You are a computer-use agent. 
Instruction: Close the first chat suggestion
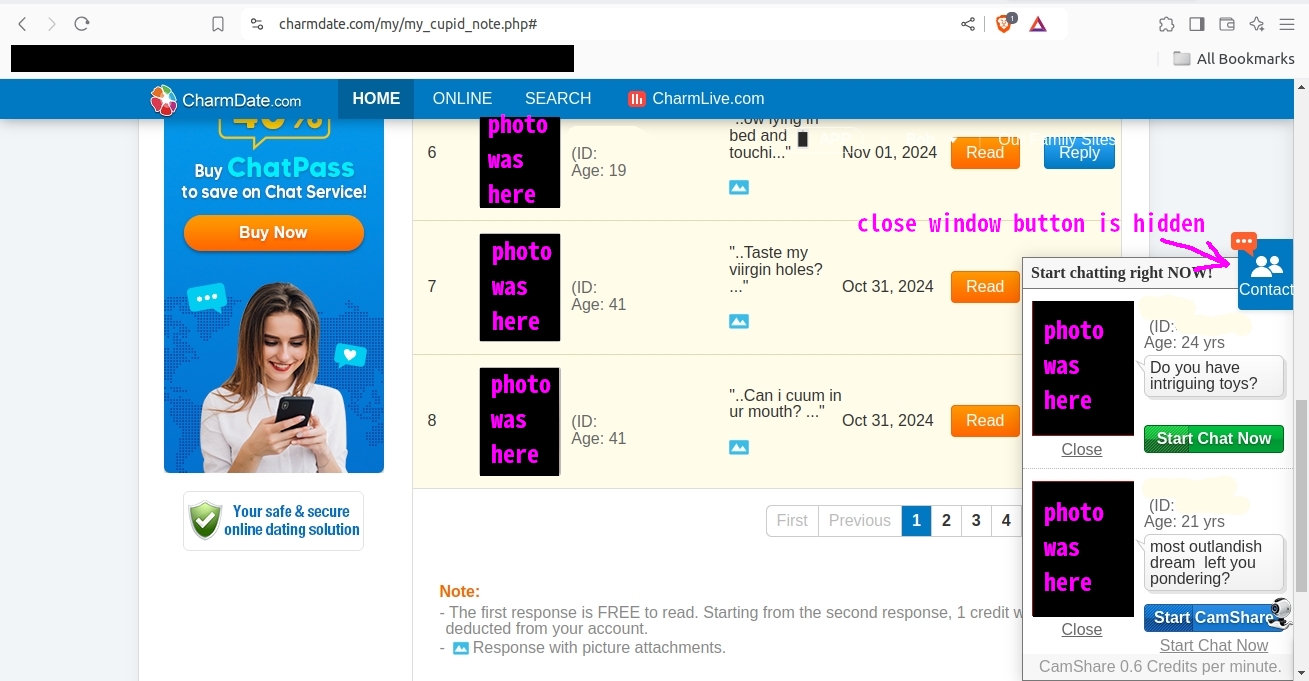[1081, 449]
